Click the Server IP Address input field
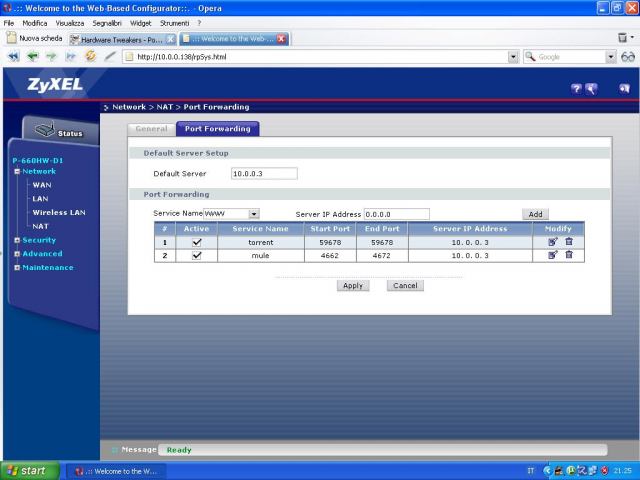Screen dimensions: 640x480 [x=396, y=213]
